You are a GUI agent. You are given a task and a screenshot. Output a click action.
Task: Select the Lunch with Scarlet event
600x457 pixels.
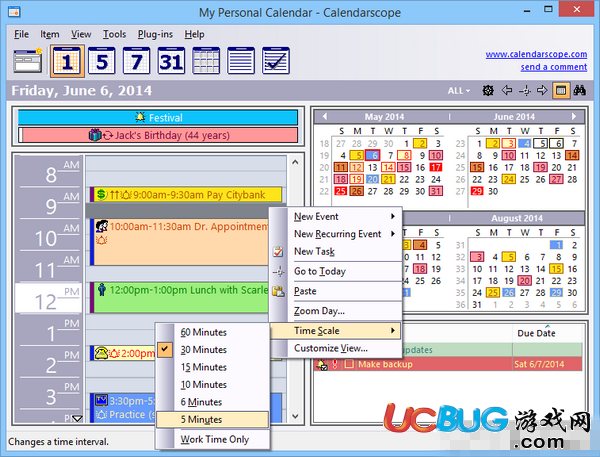(x=180, y=297)
